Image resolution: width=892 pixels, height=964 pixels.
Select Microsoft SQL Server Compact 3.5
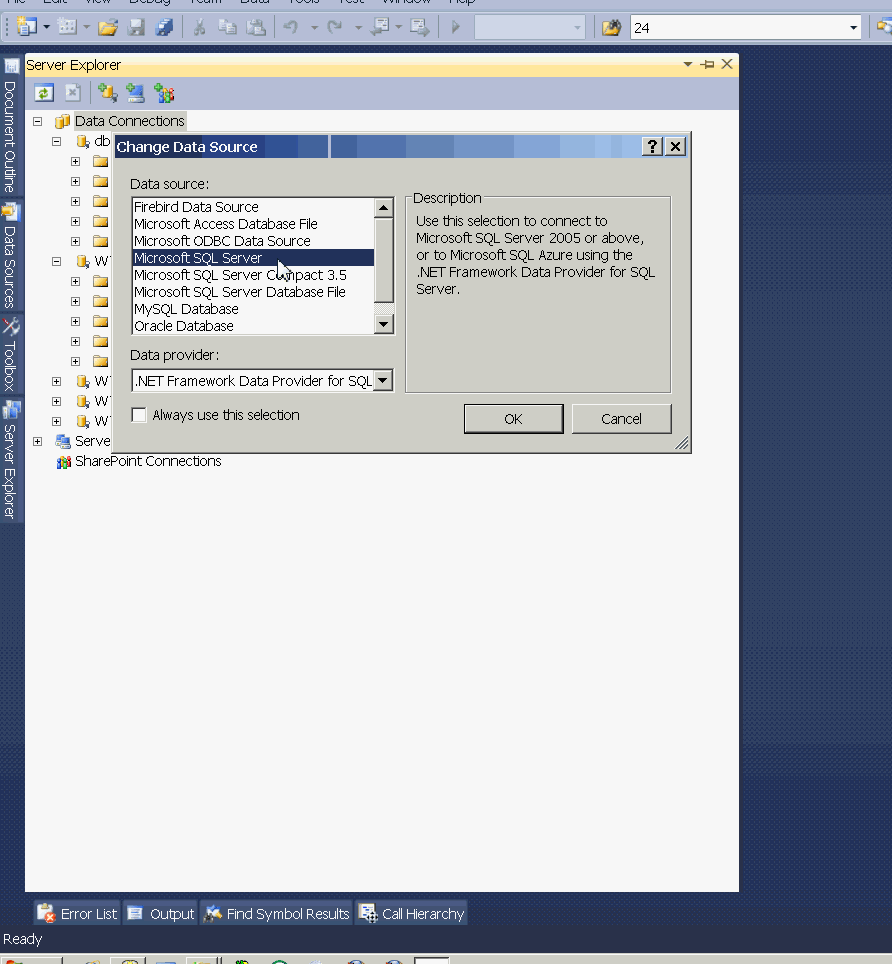coord(253,275)
